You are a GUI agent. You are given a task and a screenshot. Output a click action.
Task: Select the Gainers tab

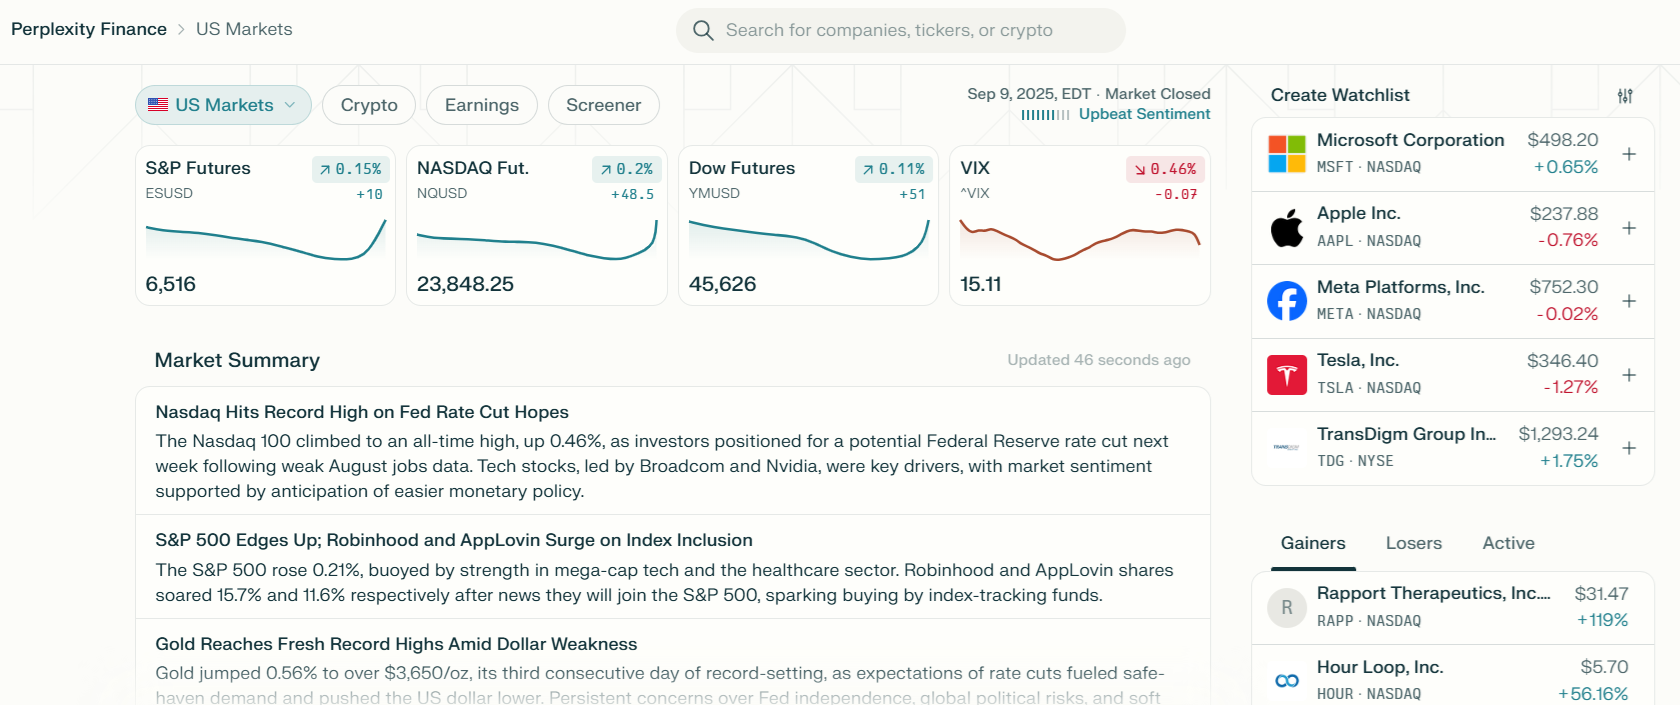1313,543
